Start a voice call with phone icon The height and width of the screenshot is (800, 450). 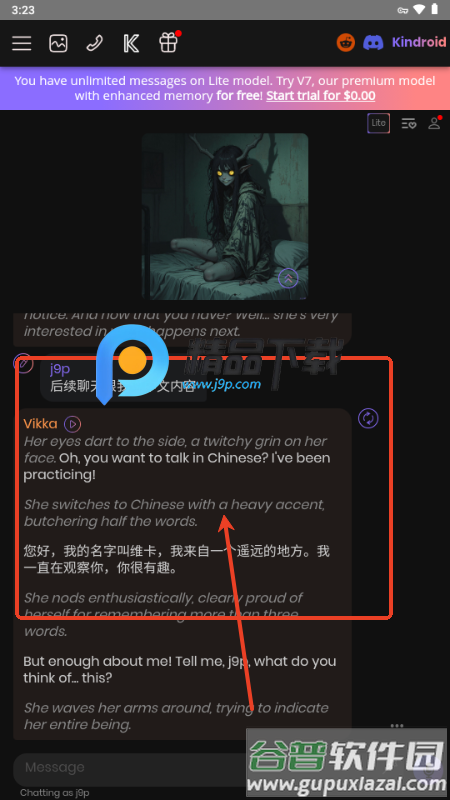point(94,43)
